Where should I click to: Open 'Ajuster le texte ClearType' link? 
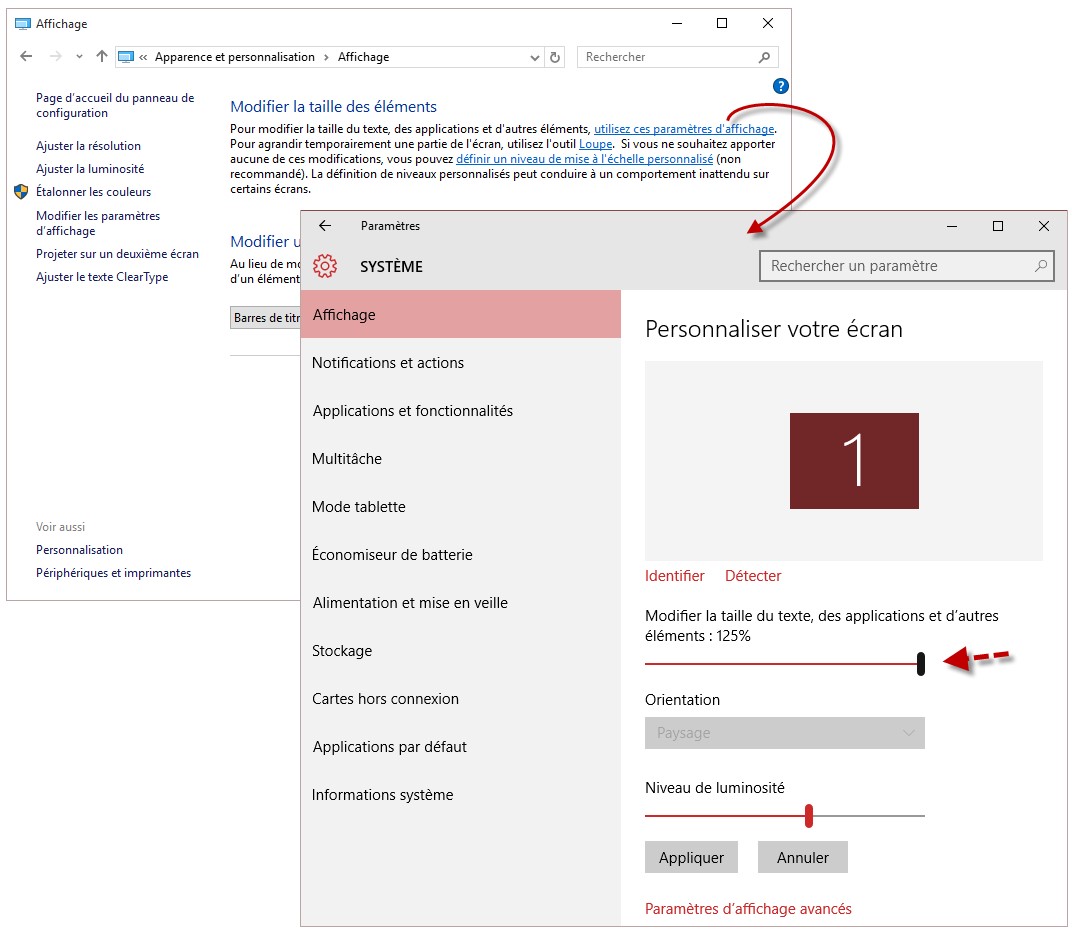click(x=102, y=277)
